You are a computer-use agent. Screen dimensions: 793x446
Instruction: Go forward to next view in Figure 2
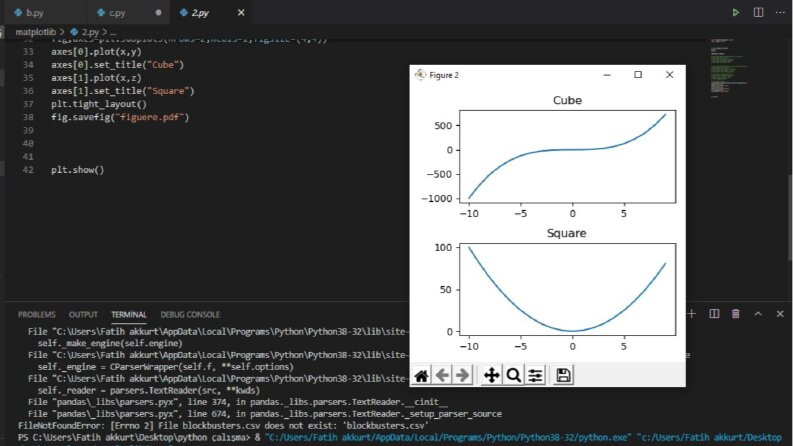click(462, 375)
